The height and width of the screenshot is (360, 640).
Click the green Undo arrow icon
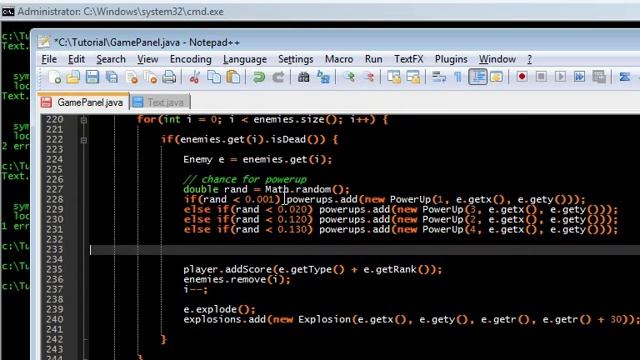coord(259,77)
